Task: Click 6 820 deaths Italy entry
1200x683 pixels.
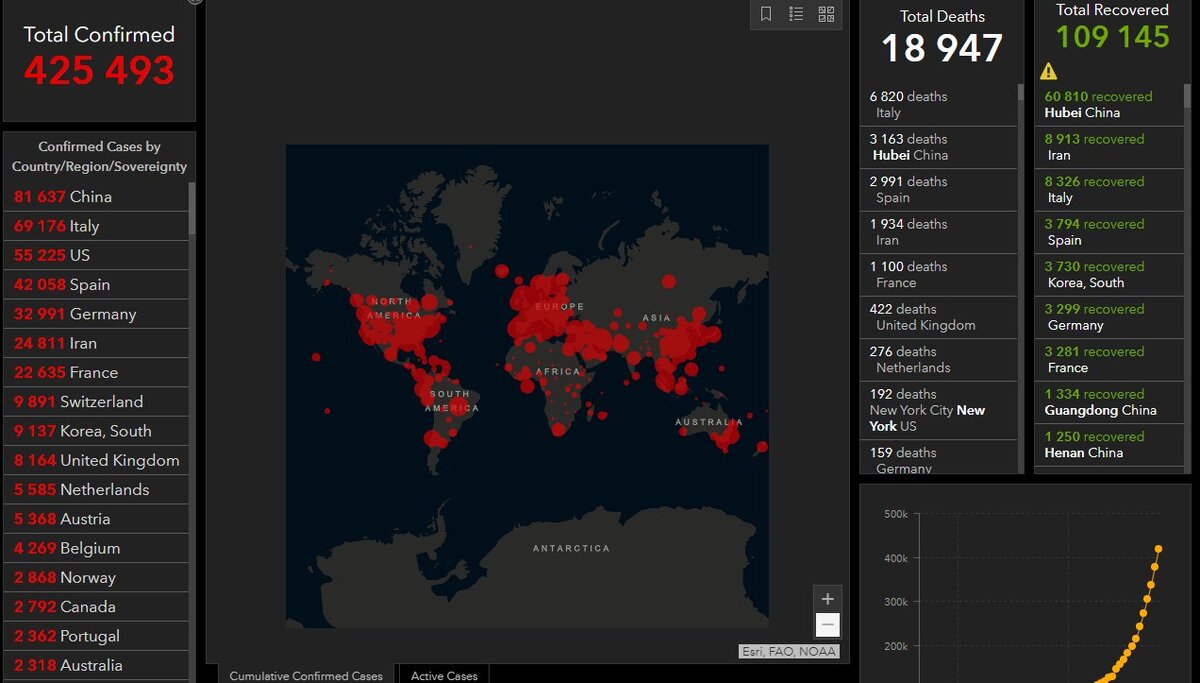Action: coord(938,105)
